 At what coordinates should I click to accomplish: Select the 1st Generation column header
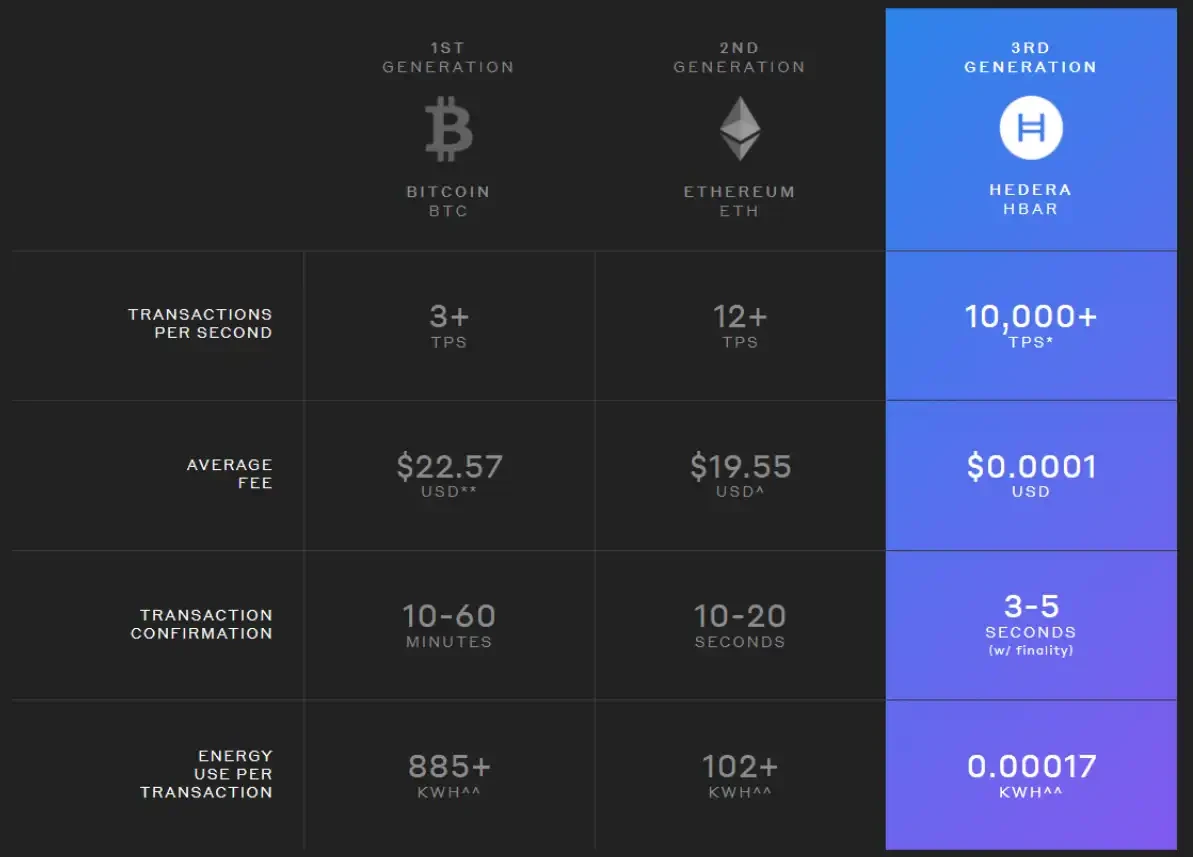(x=448, y=58)
